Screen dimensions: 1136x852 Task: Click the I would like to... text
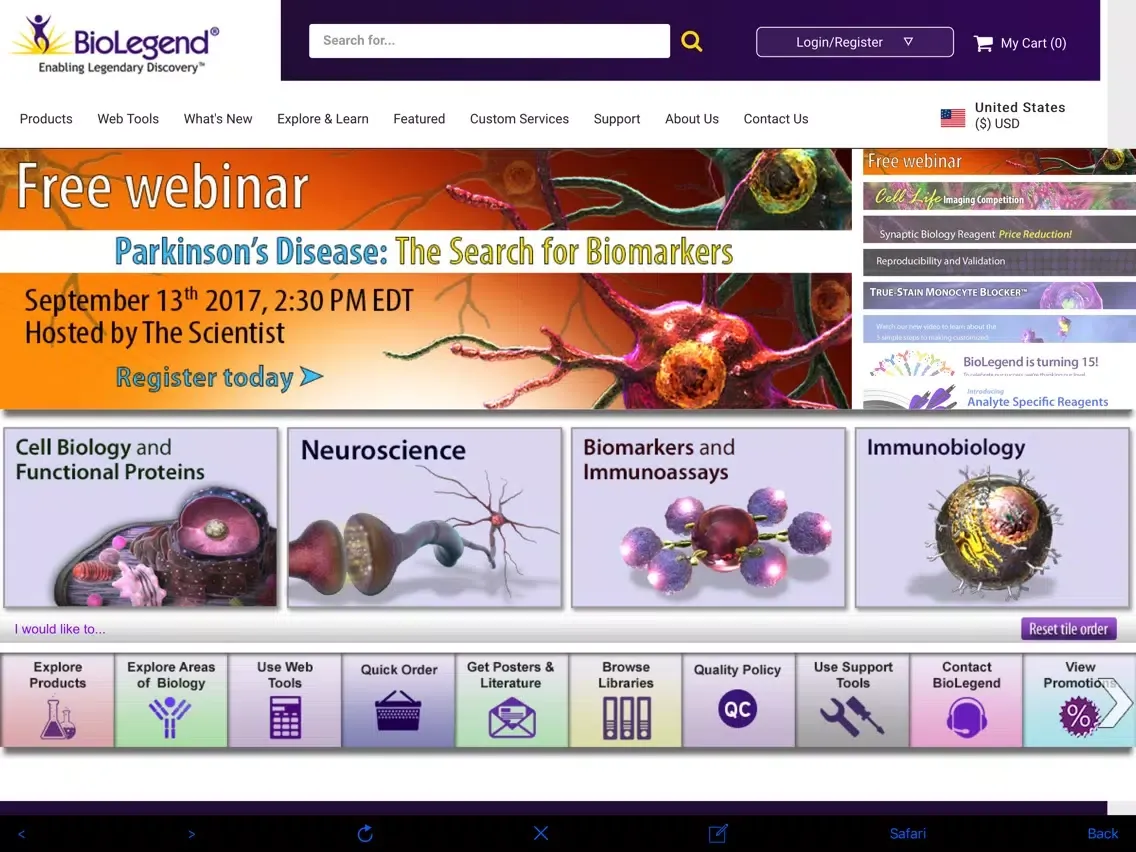pyautogui.click(x=60, y=629)
